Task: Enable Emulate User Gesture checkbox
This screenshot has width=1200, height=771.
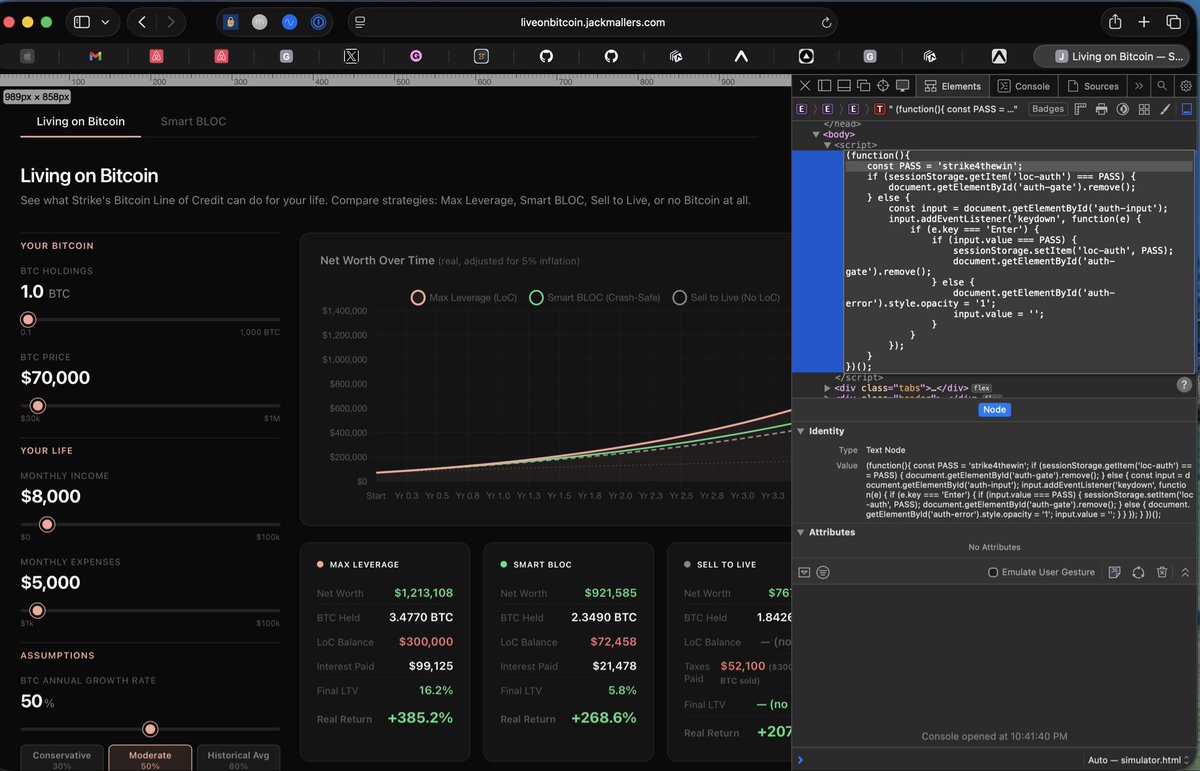Action: click(x=993, y=572)
